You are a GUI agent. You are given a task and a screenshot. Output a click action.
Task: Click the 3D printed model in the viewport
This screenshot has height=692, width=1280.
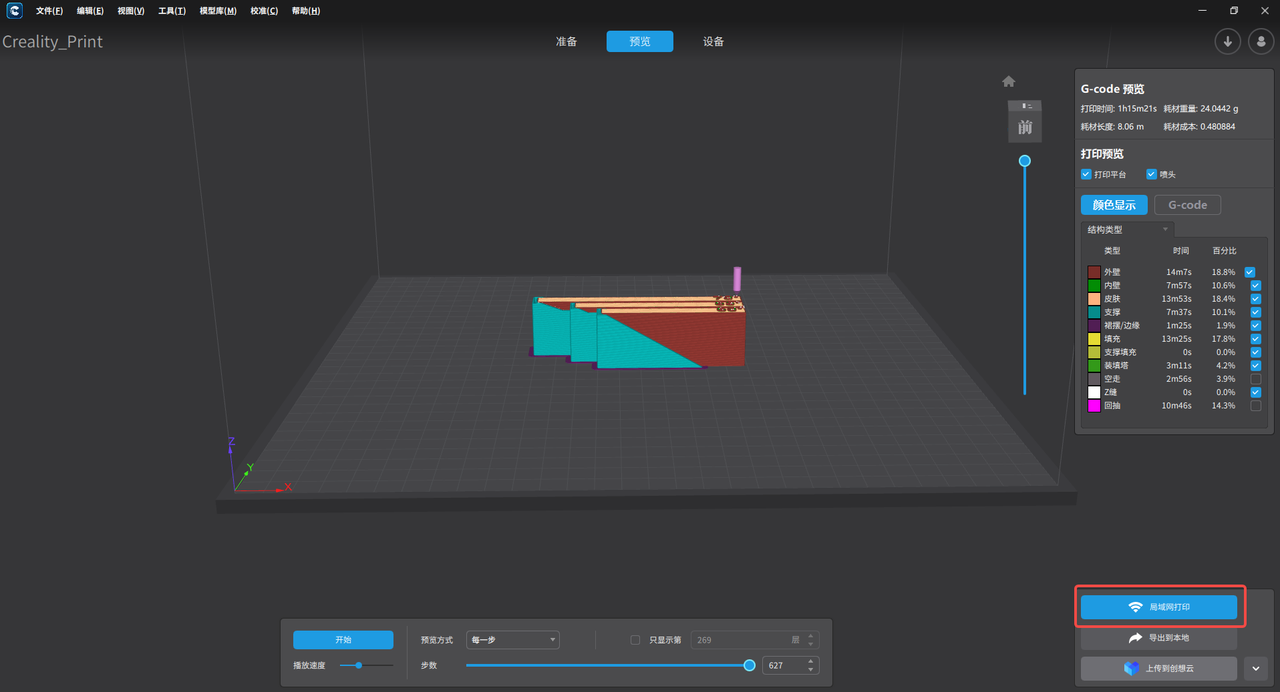point(640,333)
